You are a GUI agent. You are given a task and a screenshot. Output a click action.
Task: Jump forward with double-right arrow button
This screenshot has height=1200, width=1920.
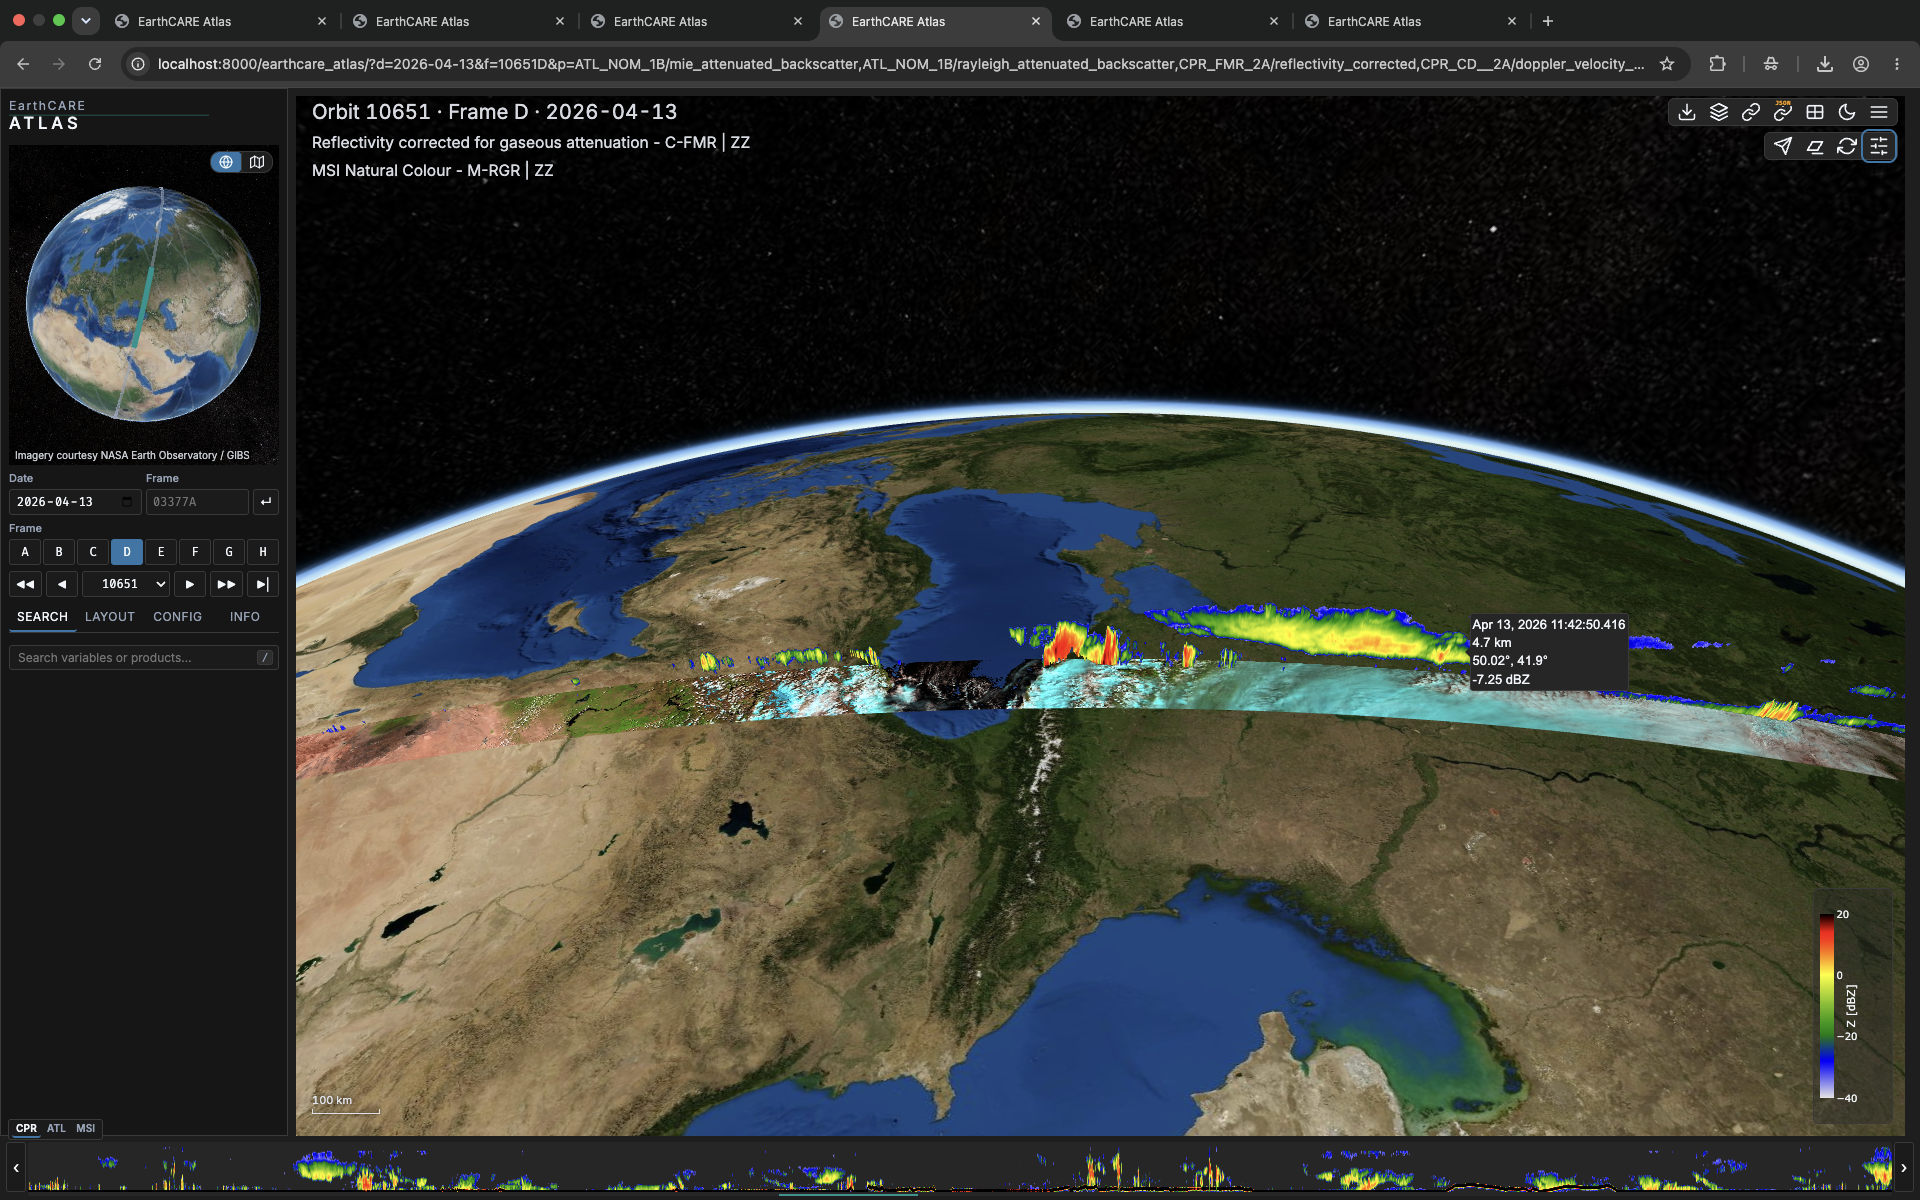click(227, 584)
